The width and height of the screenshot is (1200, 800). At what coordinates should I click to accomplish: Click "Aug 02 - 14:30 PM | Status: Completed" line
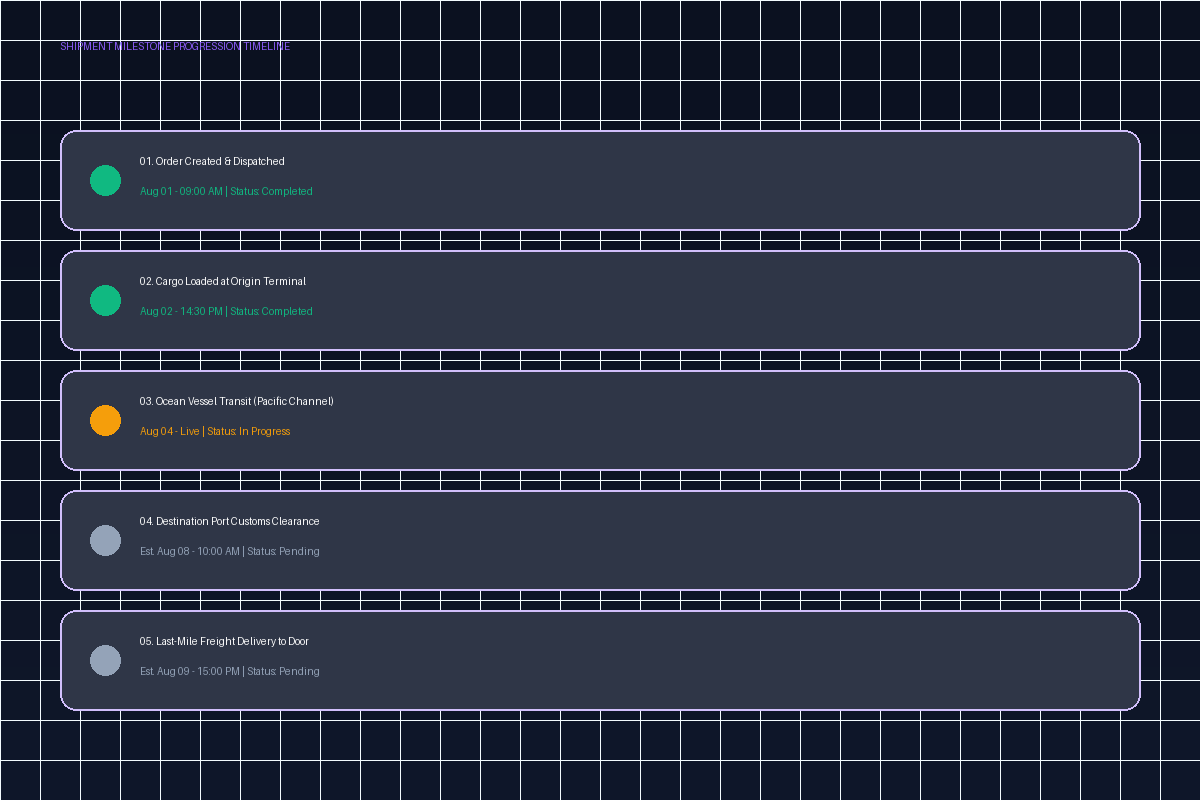pyautogui.click(x=226, y=311)
